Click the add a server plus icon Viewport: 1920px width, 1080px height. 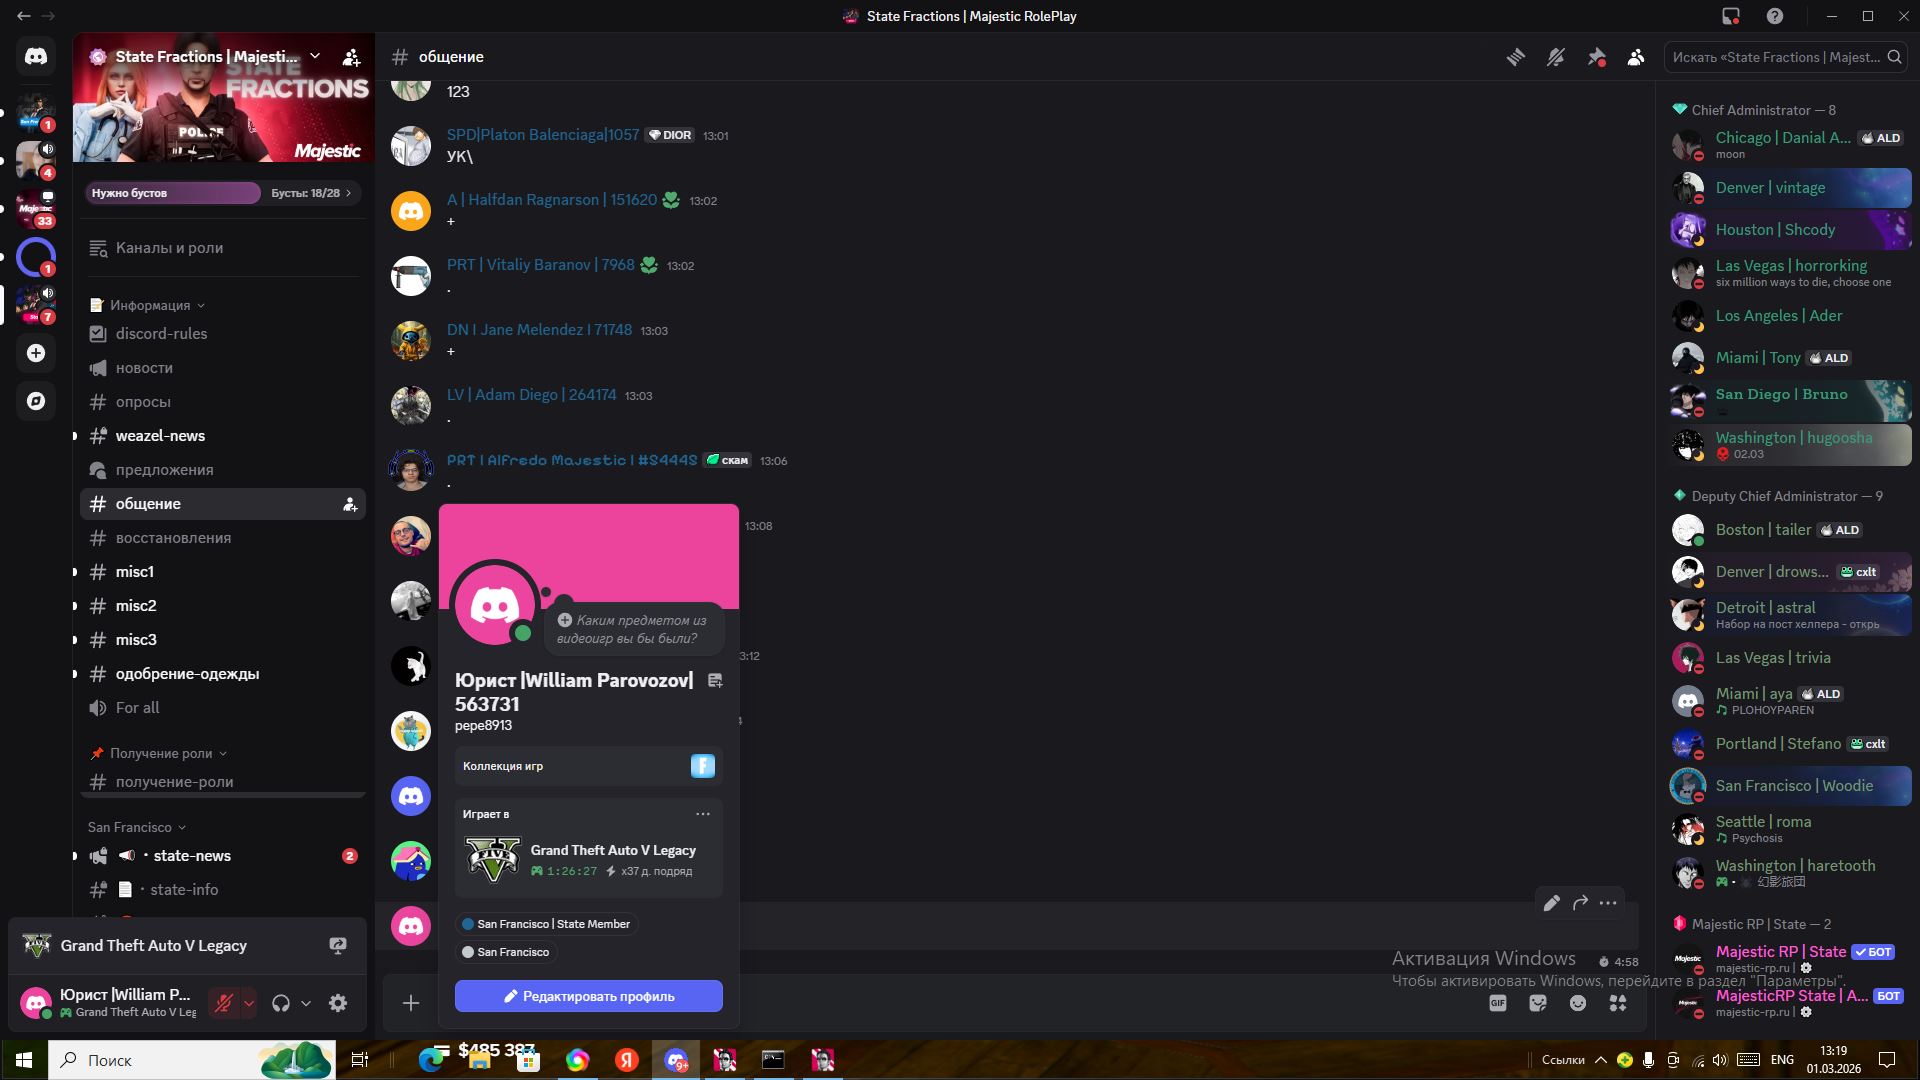click(x=36, y=353)
